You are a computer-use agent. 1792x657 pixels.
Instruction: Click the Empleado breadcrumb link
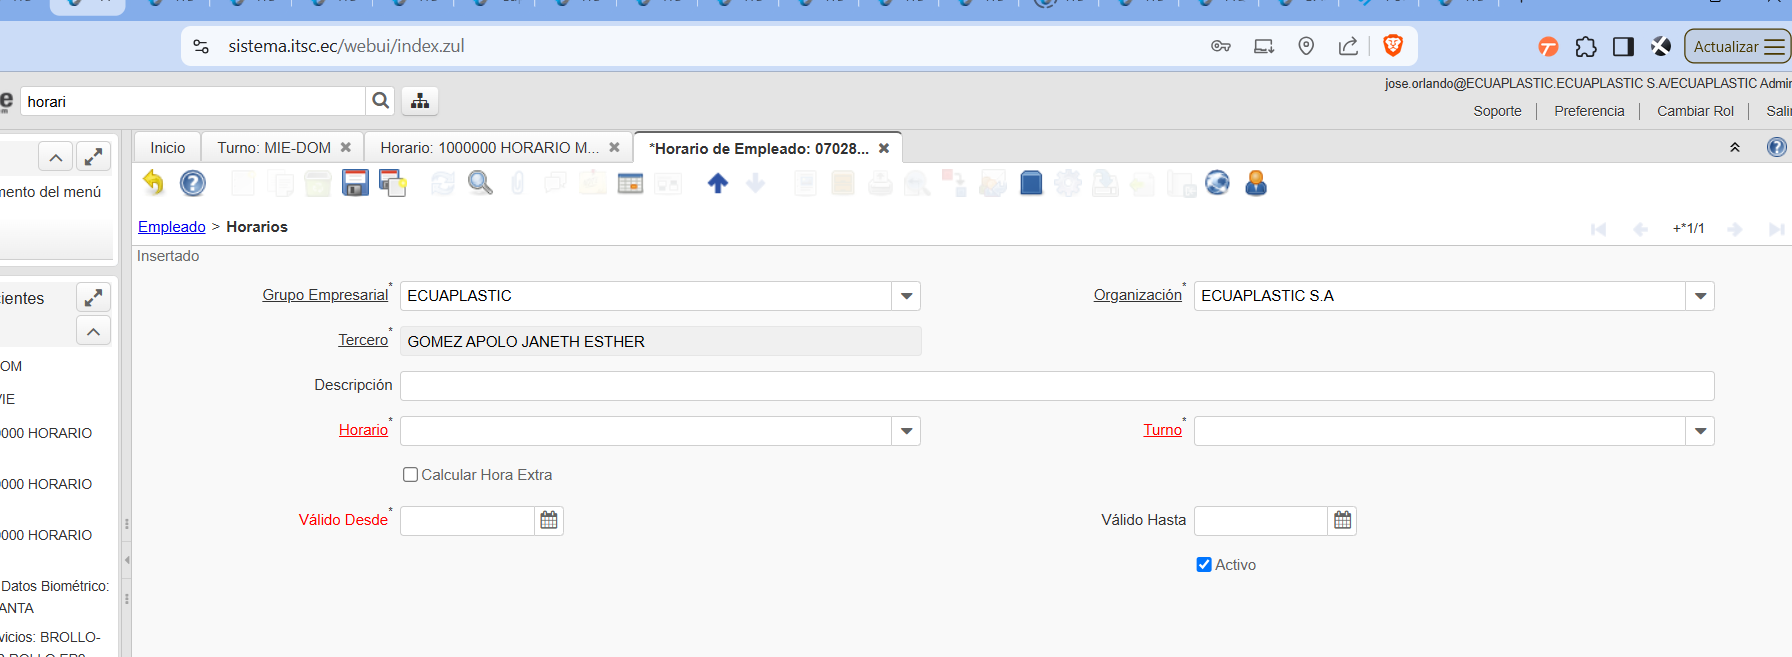(x=171, y=227)
